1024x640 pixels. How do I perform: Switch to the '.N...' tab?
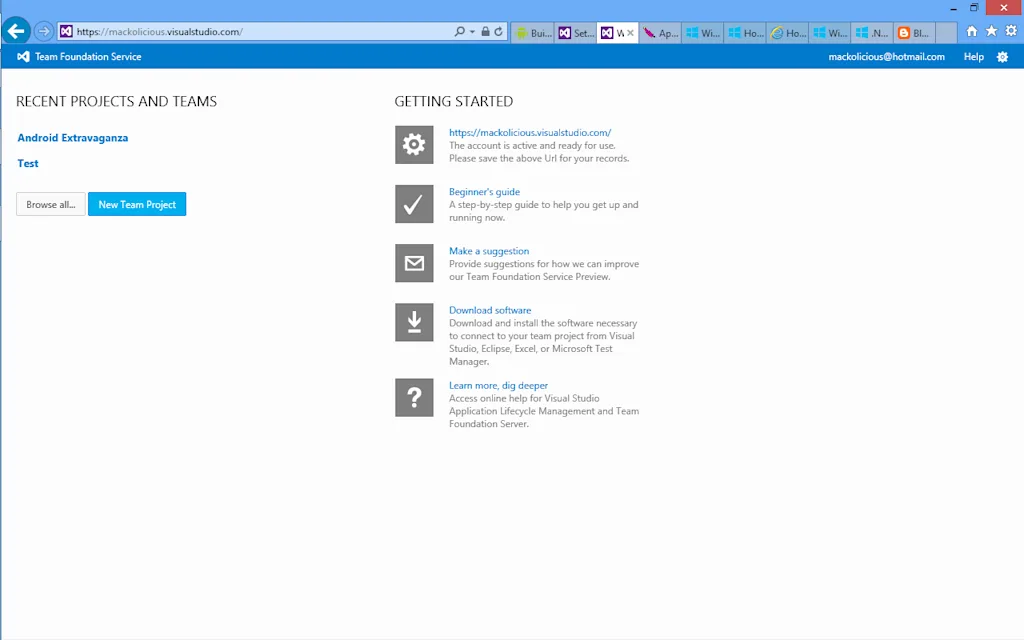(872, 33)
